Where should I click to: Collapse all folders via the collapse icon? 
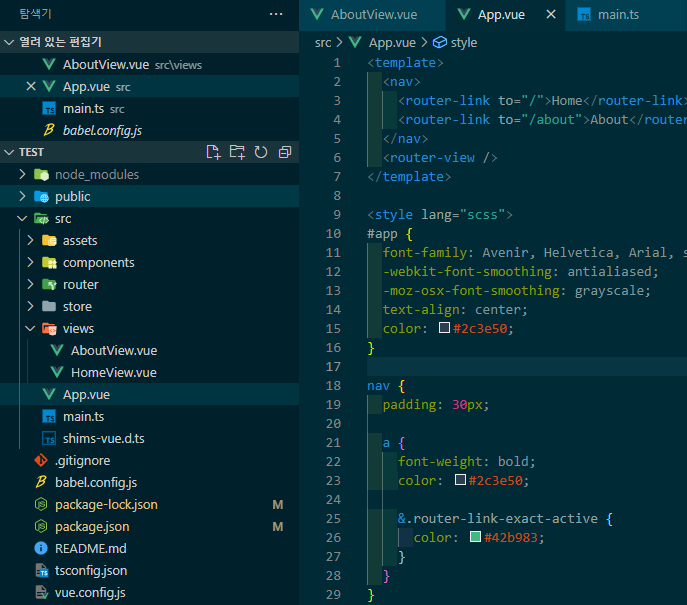285,152
